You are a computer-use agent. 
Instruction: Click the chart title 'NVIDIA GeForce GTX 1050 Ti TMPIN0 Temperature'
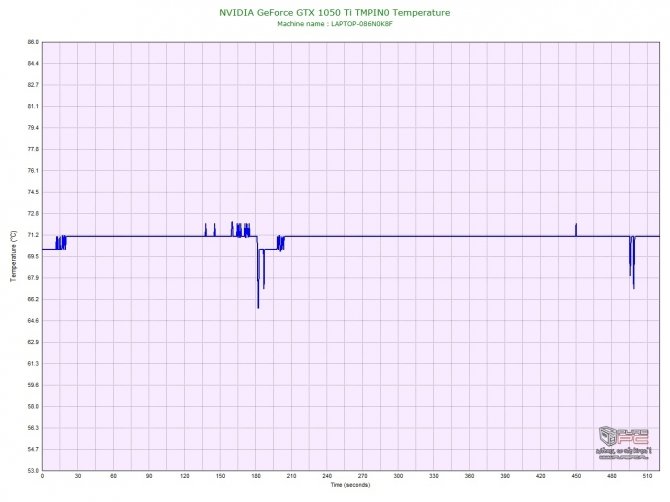[335, 13]
